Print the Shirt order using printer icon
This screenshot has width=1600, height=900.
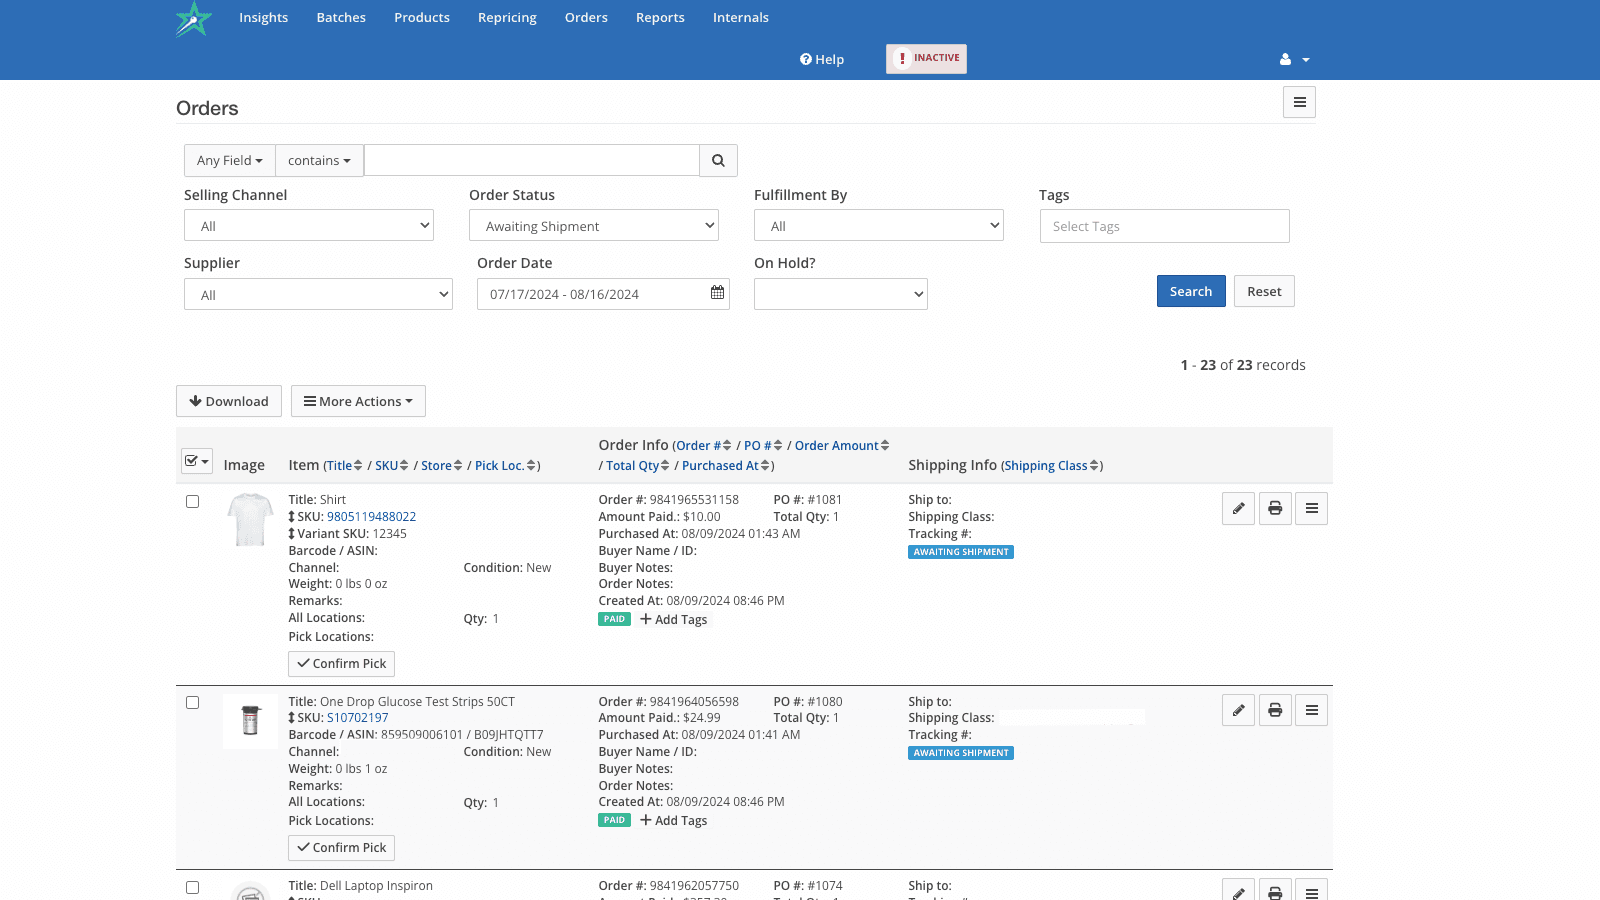[x=1275, y=508]
